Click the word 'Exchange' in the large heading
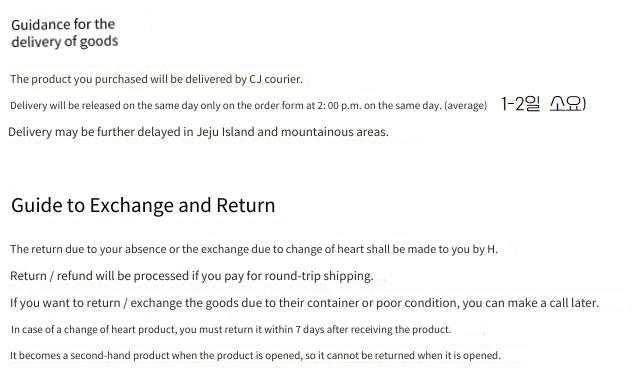This screenshot has width=641, height=388. 132,205
